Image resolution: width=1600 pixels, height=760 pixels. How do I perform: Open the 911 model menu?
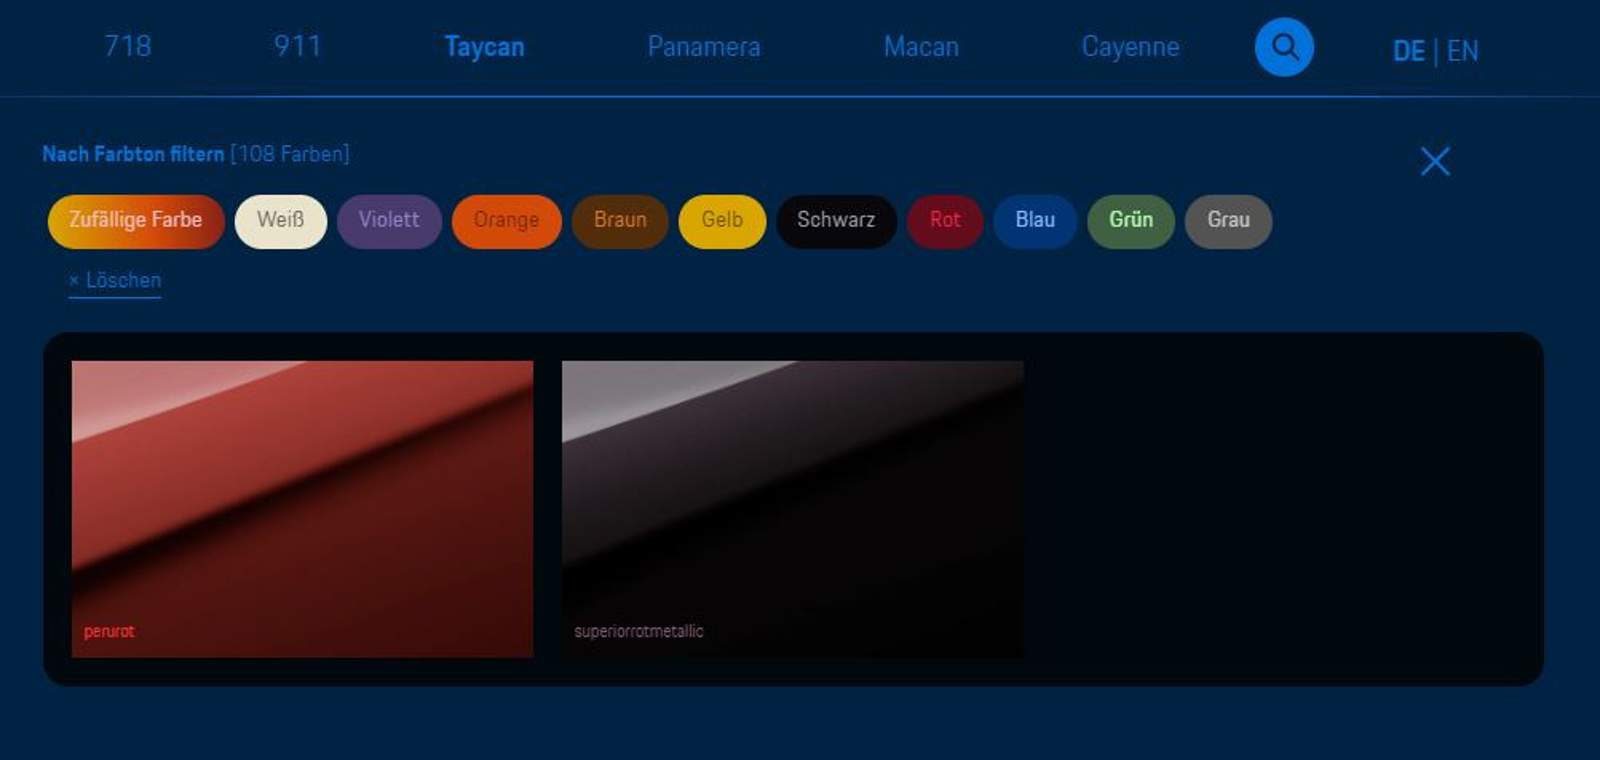coord(297,46)
